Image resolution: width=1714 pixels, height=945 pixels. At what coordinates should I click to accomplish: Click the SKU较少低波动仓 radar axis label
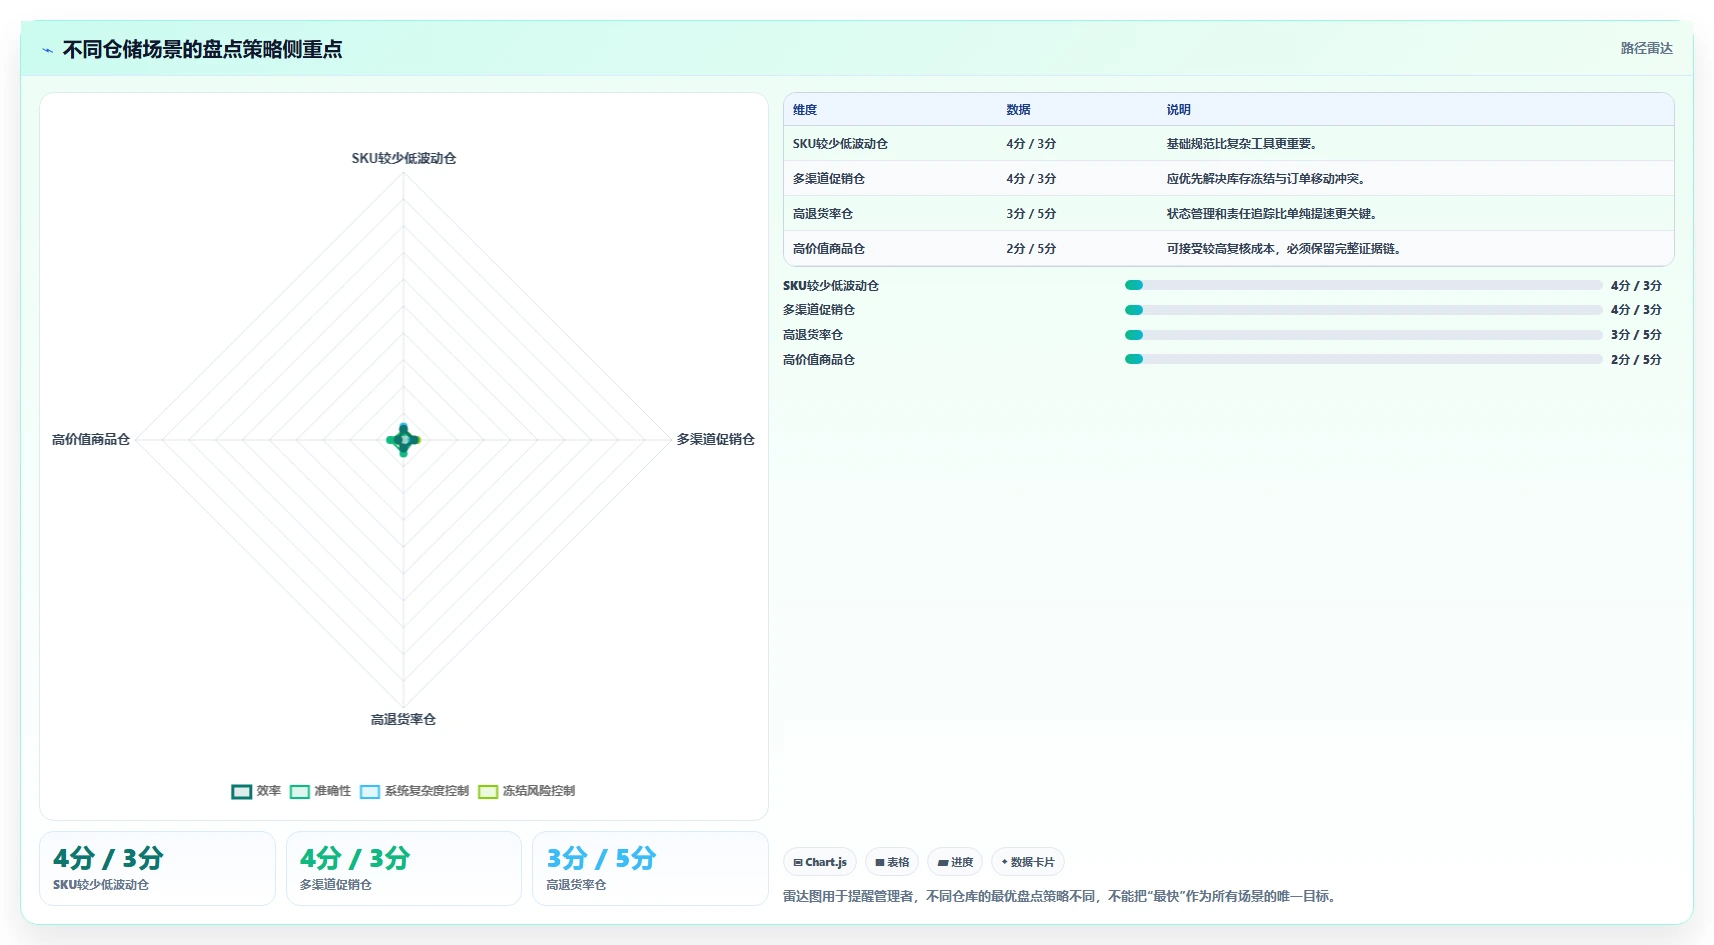click(x=404, y=158)
